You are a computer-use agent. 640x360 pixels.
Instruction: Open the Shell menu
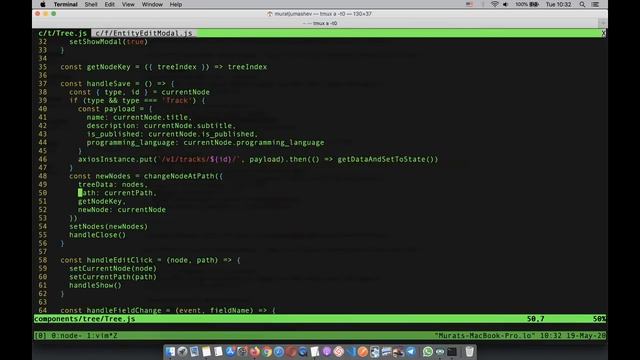coord(91,4)
